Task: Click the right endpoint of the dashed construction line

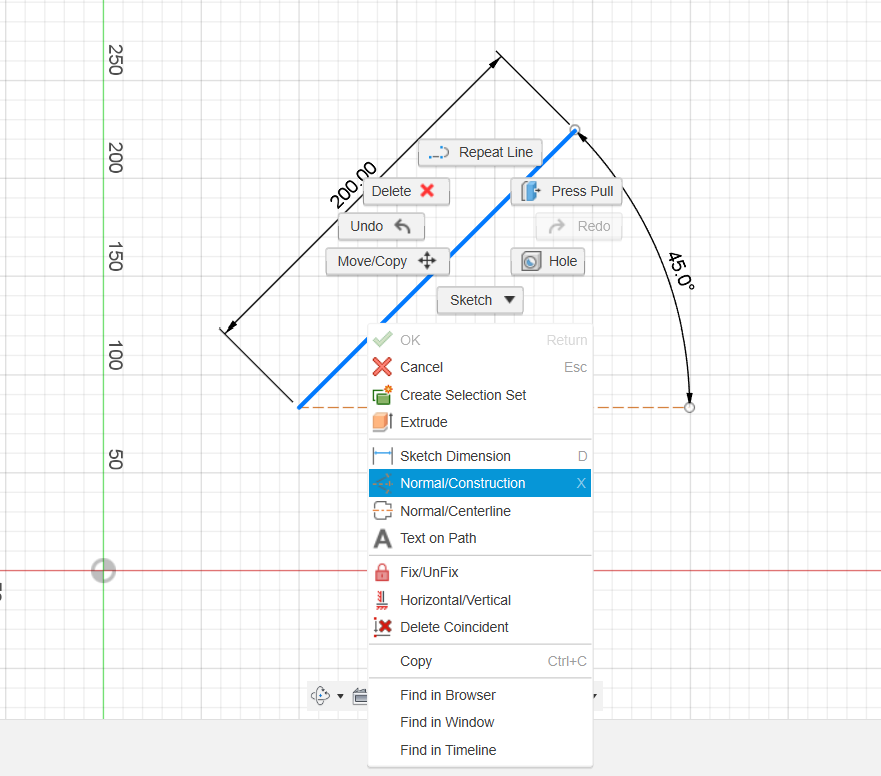Action: click(689, 407)
